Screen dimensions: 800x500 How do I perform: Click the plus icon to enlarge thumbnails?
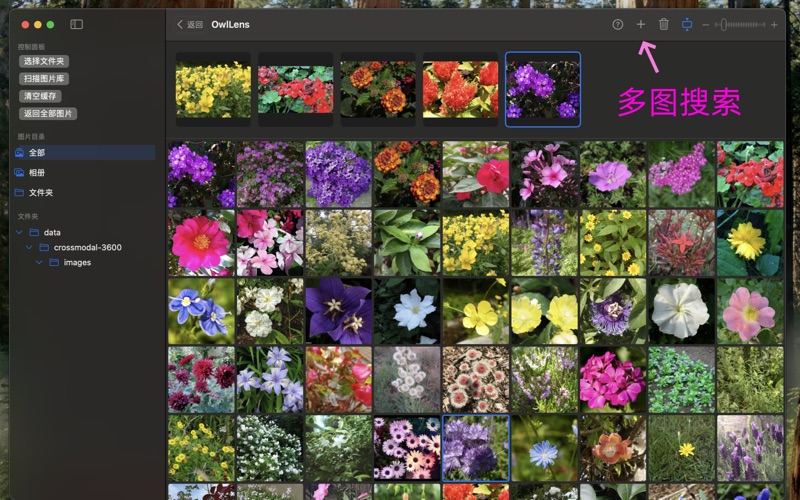(774, 24)
